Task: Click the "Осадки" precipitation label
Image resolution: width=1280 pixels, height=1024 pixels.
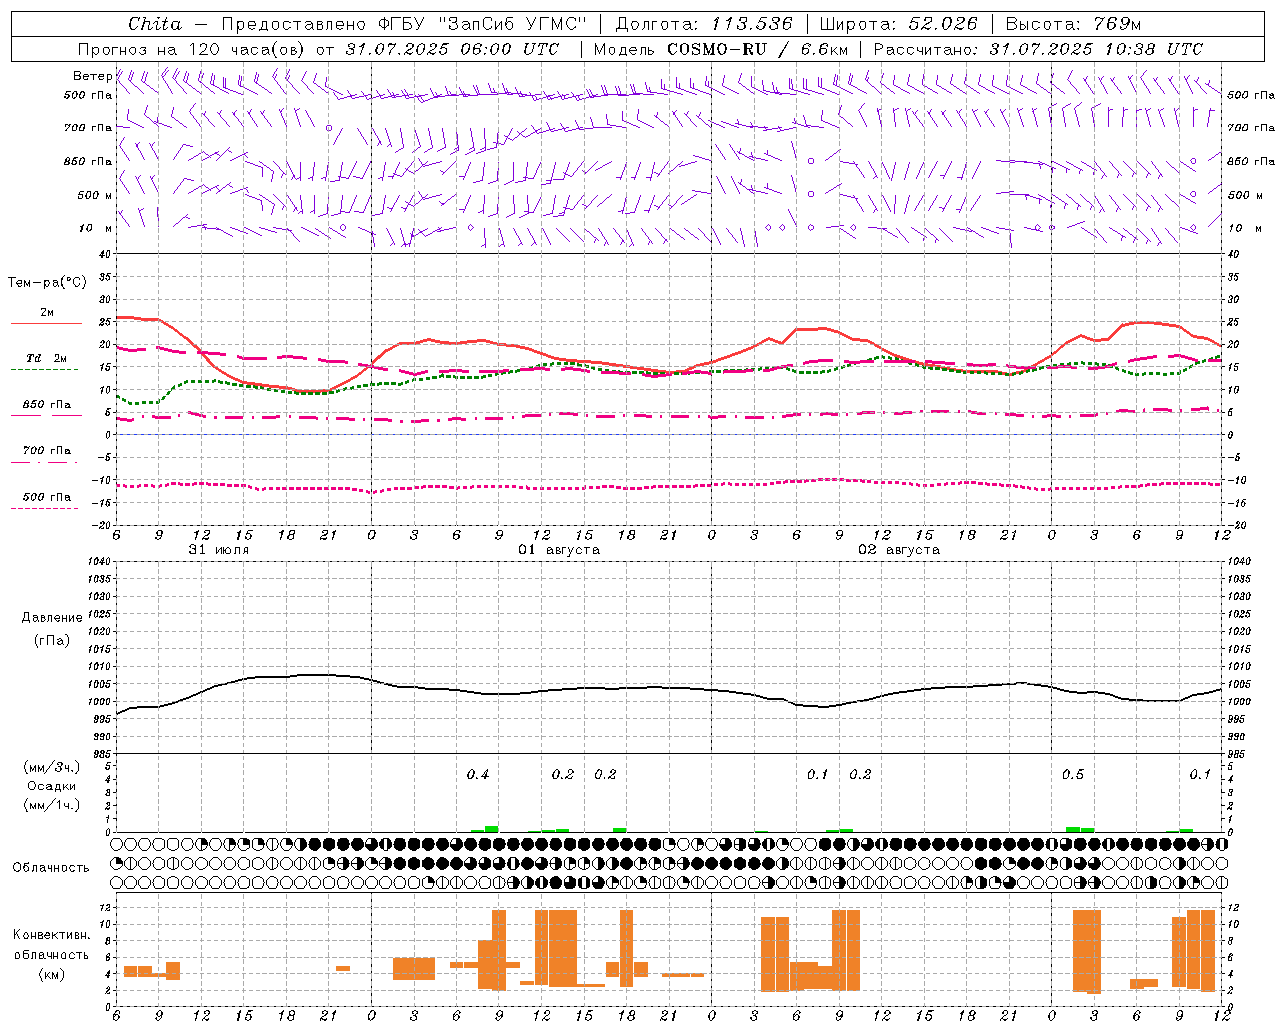Action: pos(51,786)
